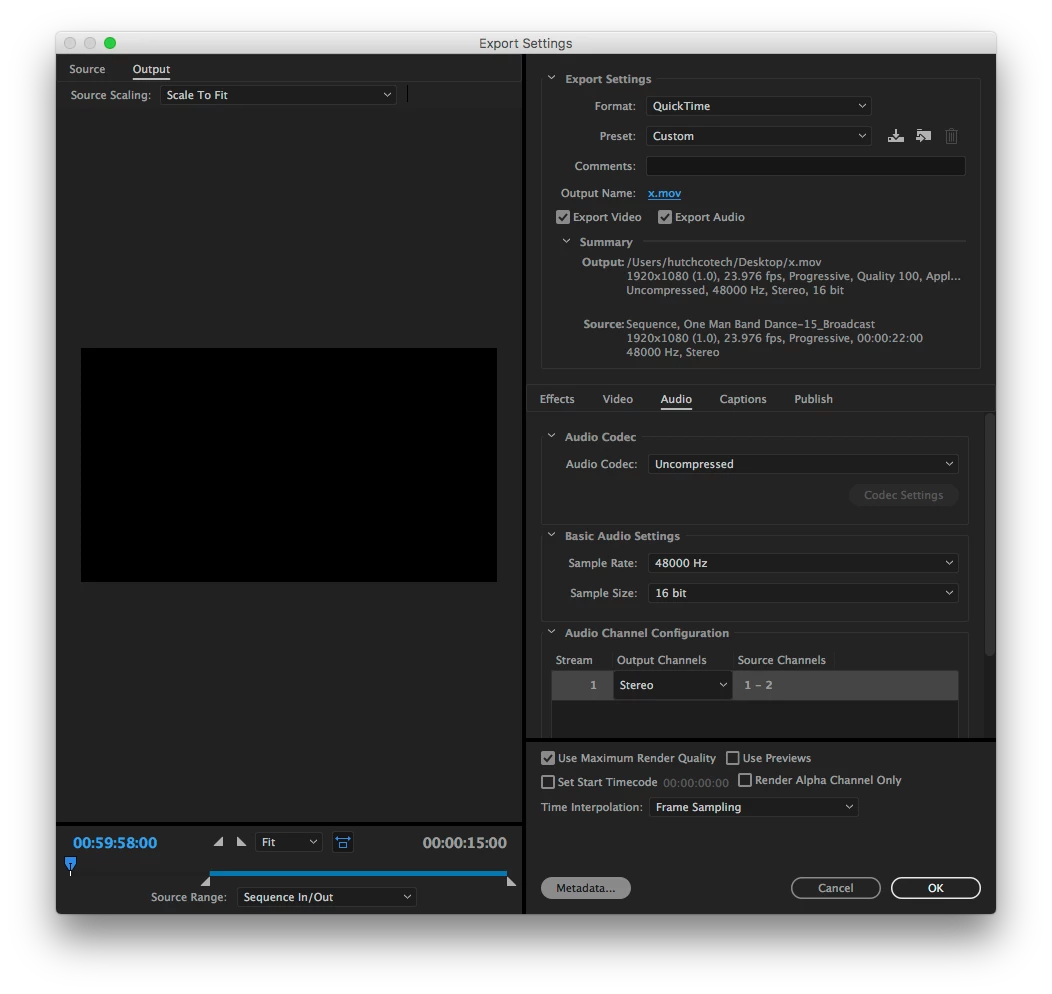Switch to the Effects tab
The height and width of the screenshot is (994, 1052).
click(x=557, y=399)
